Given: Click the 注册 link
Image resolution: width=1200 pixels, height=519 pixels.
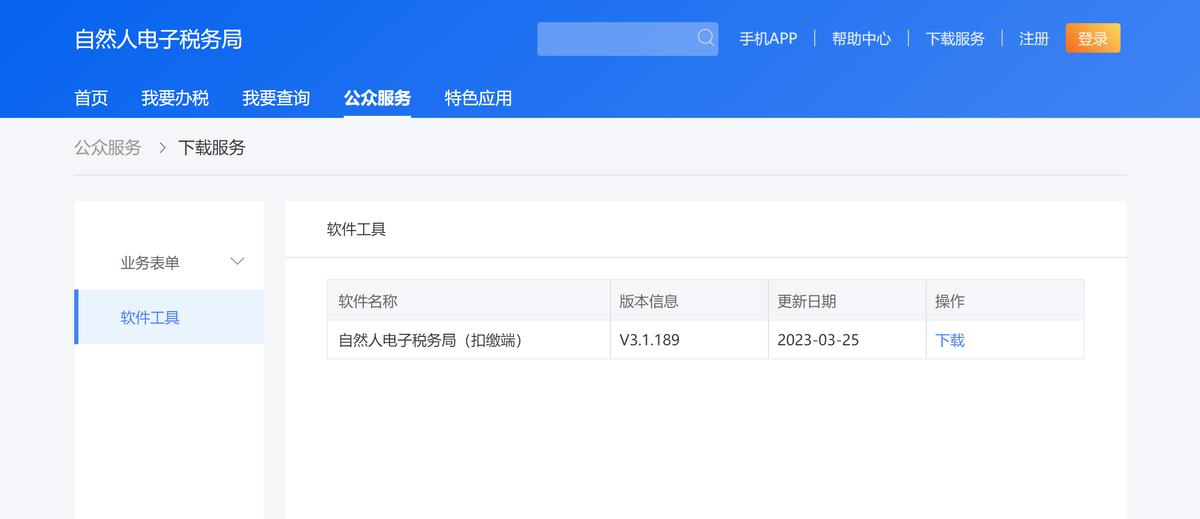Looking at the screenshot, I should pyautogui.click(x=1034, y=39).
